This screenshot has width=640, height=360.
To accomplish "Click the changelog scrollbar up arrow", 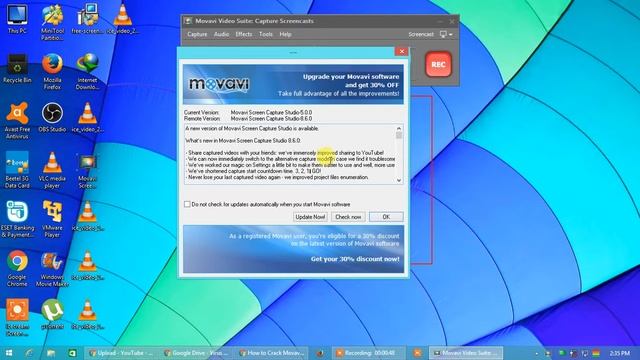I will point(399,129).
